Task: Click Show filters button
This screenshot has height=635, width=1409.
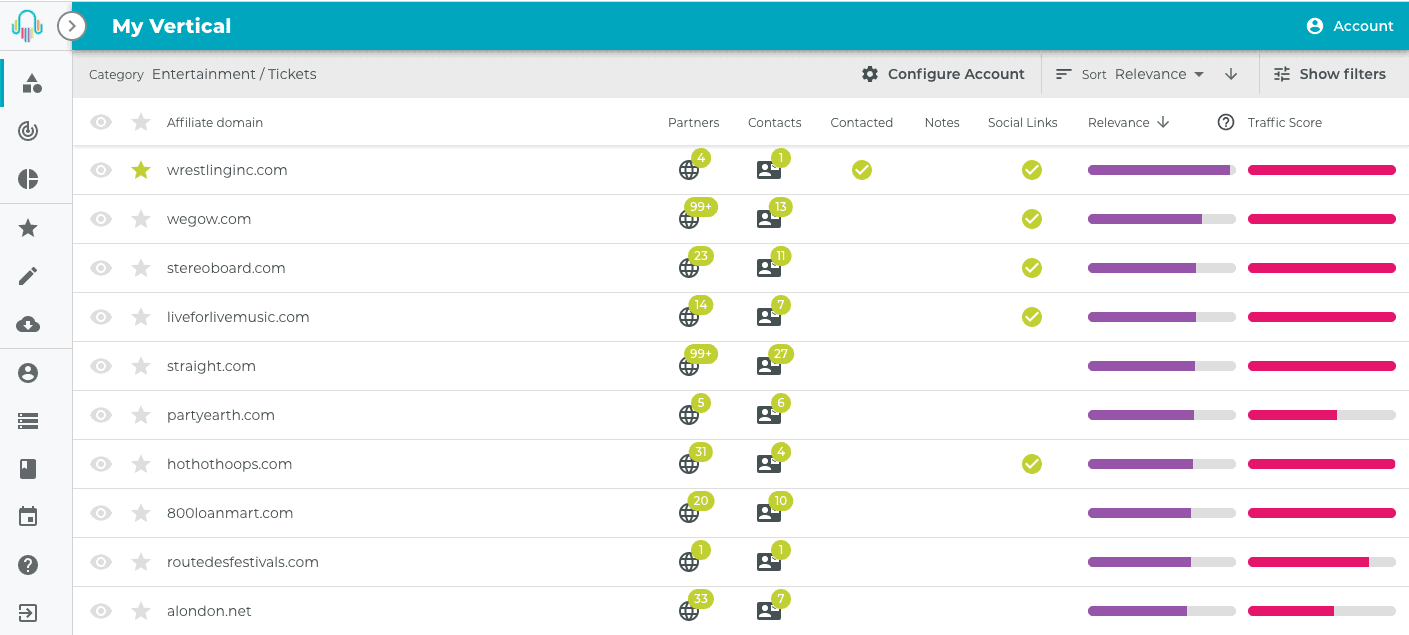Action: (1329, 74)
